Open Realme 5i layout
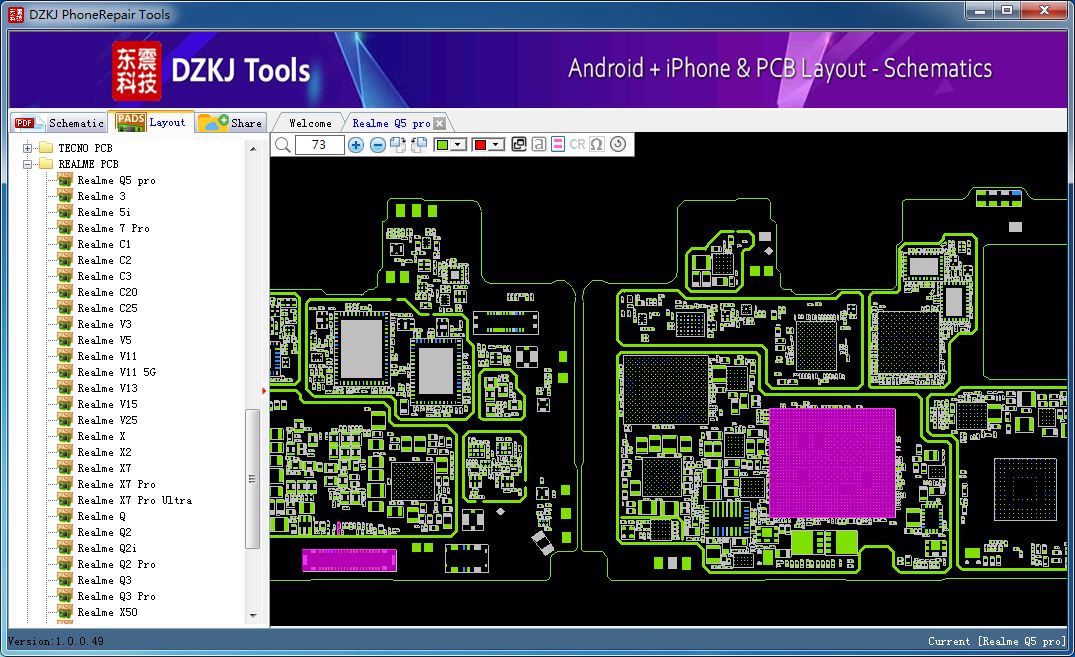The image size is (1075, 657). pos(104,212)
